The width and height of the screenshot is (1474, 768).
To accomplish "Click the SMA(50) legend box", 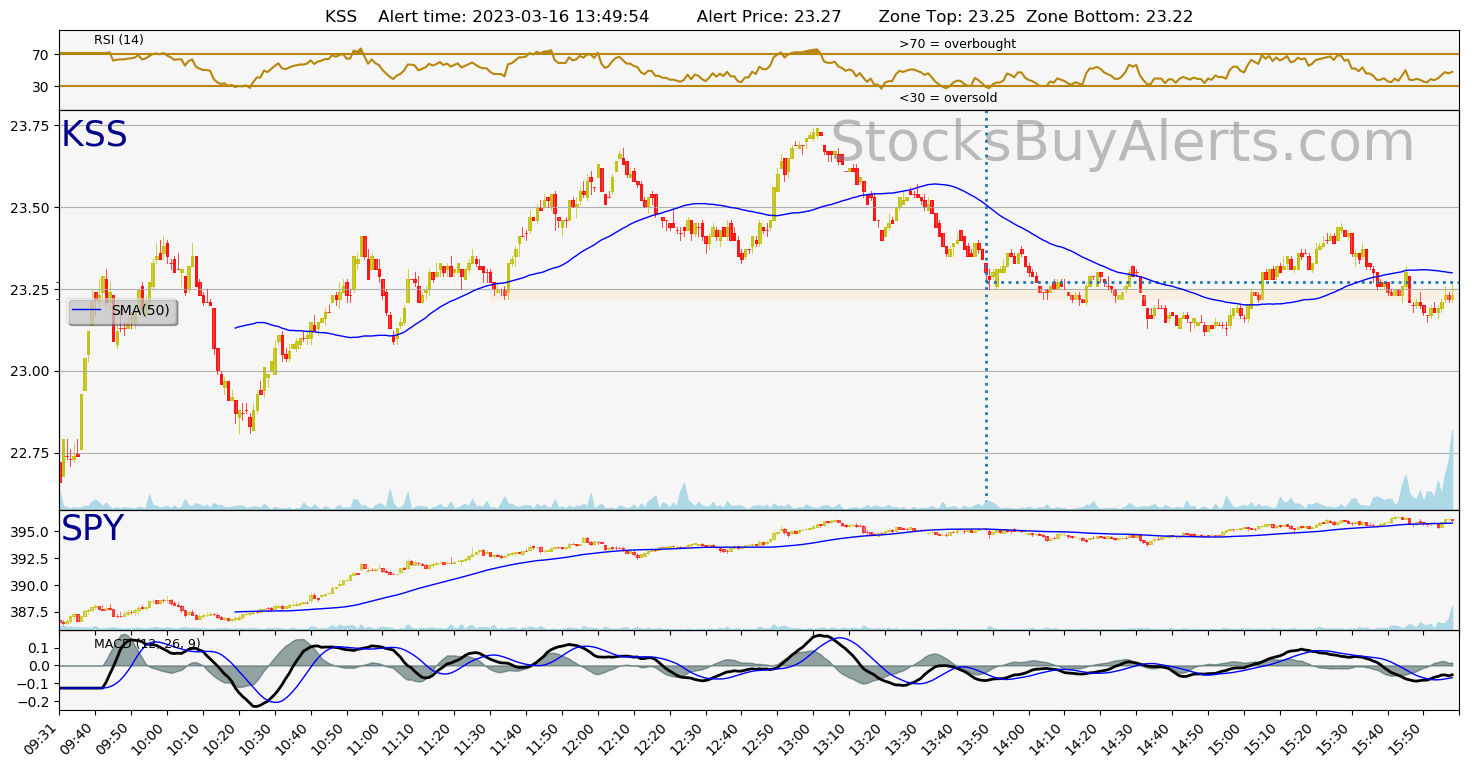I will click(122, 311).
